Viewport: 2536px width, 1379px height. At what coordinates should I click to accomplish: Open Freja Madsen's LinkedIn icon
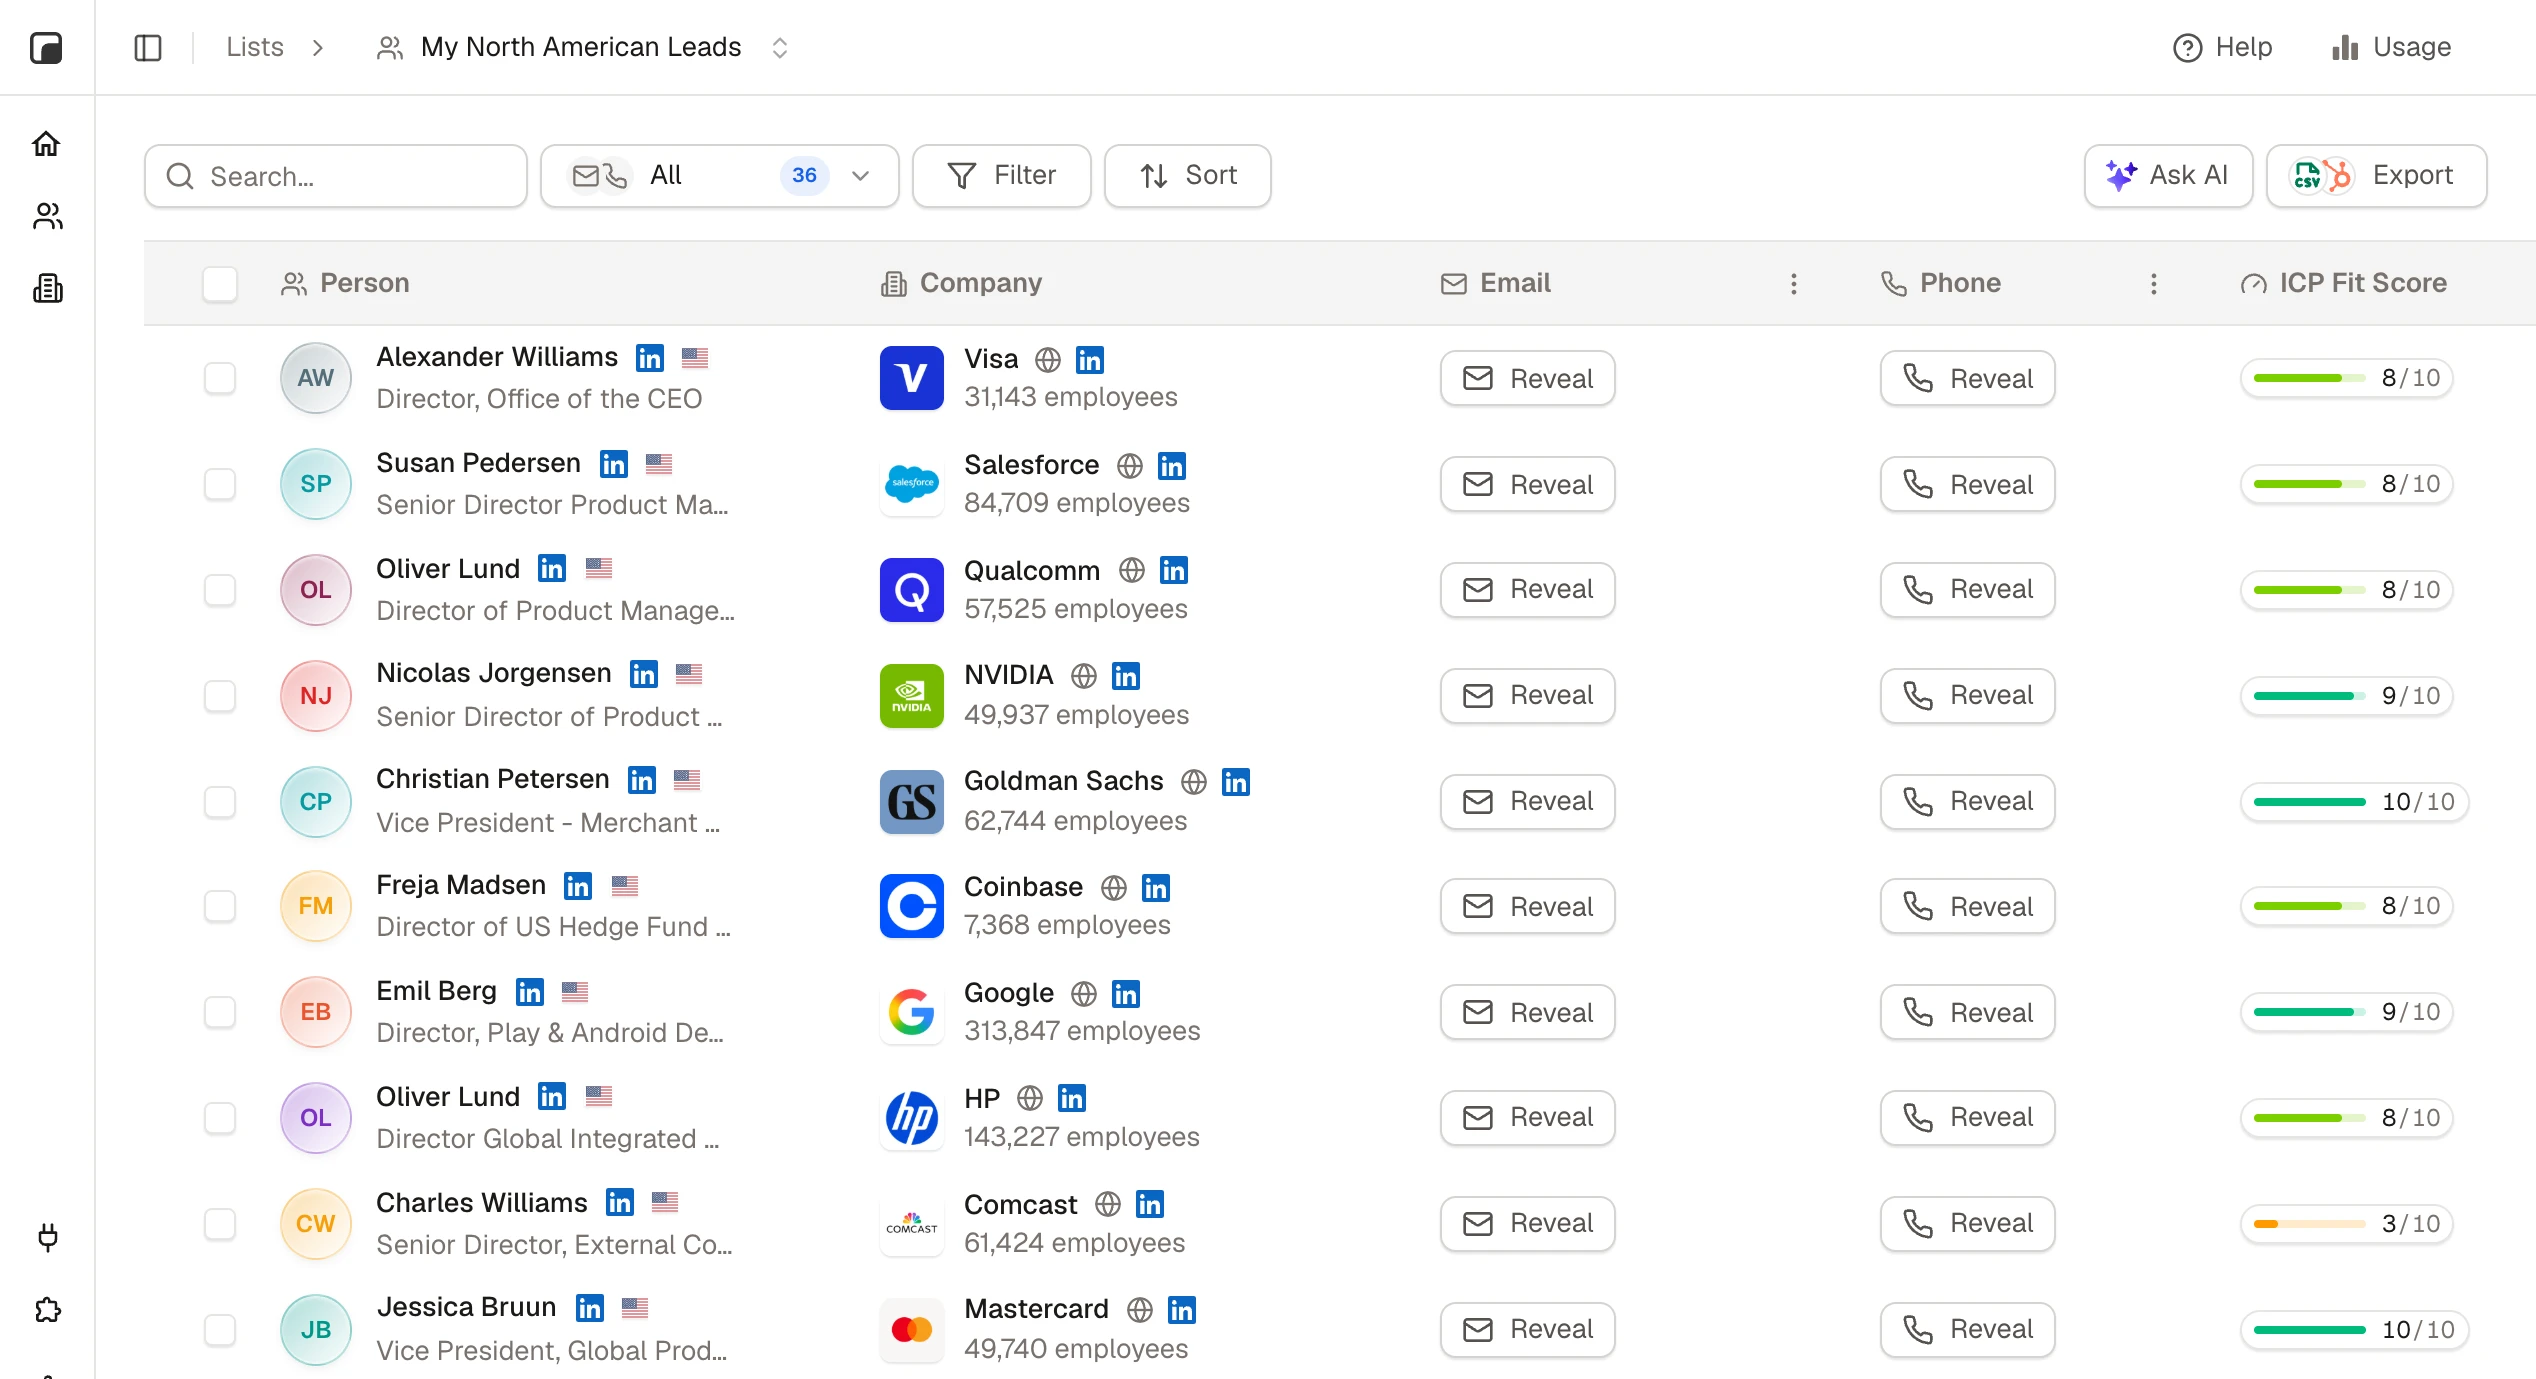pos(578,885)
